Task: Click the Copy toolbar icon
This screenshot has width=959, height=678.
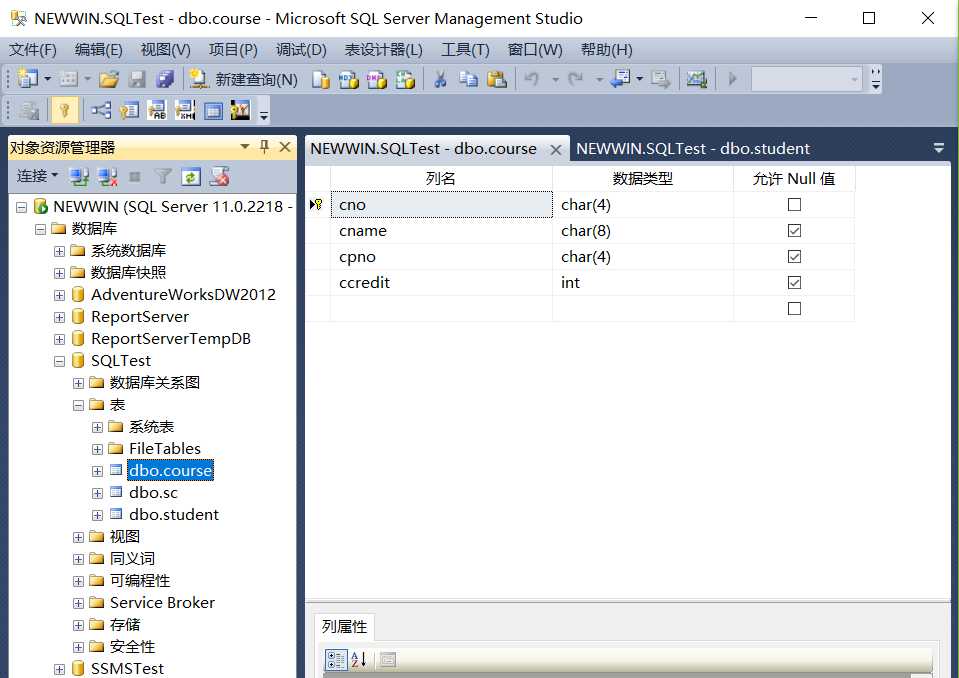Action: 468,79
